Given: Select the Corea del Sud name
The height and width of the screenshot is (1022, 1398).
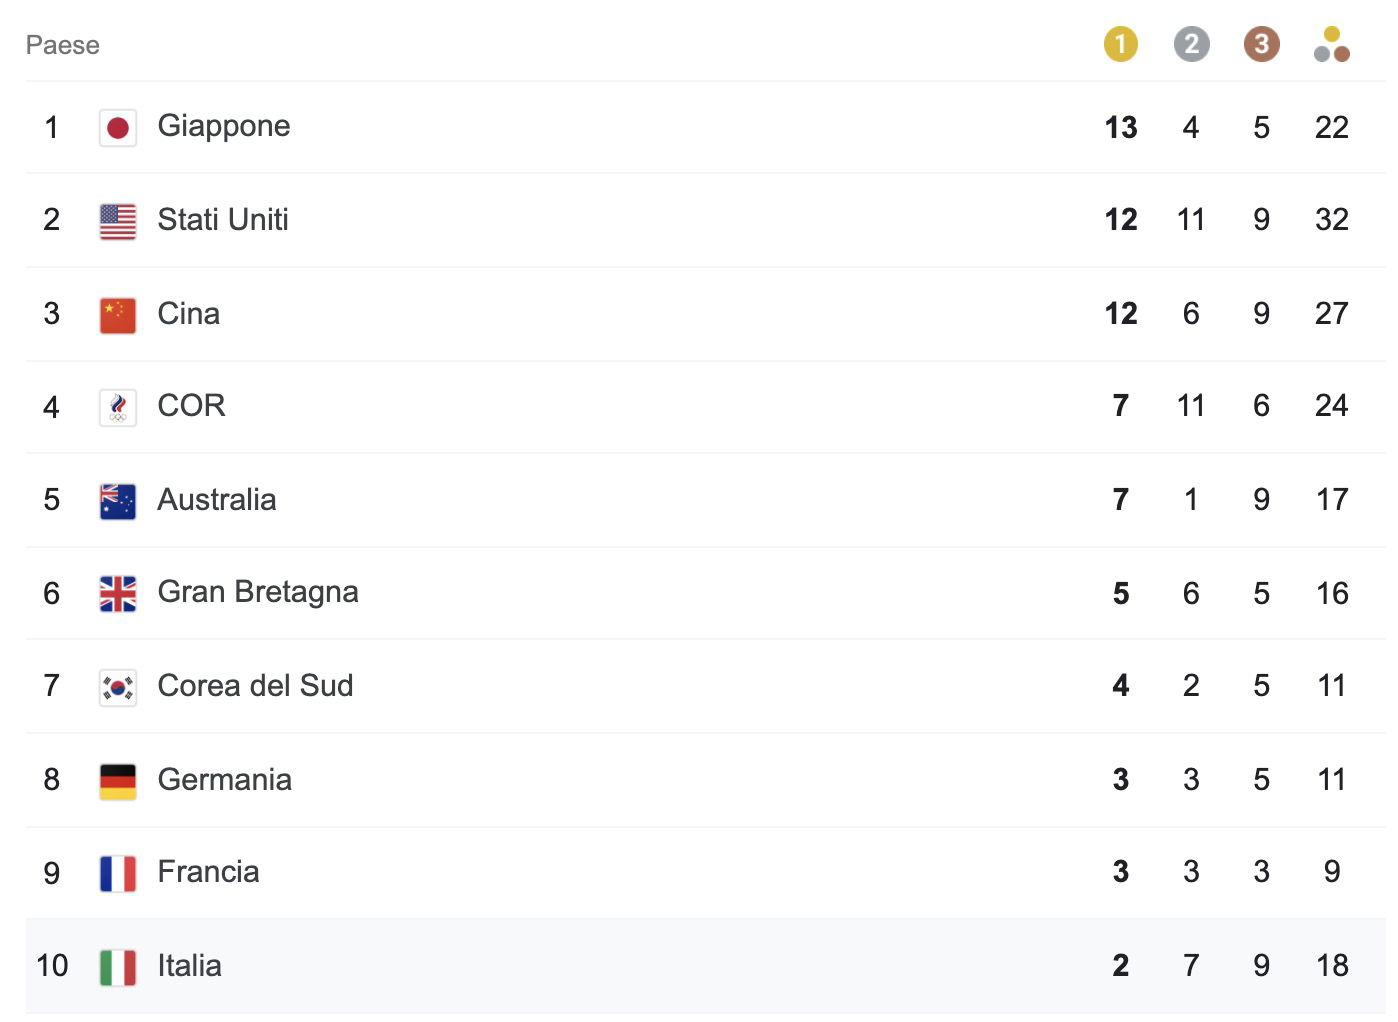Looking at the screenshot, I should 255,686.
